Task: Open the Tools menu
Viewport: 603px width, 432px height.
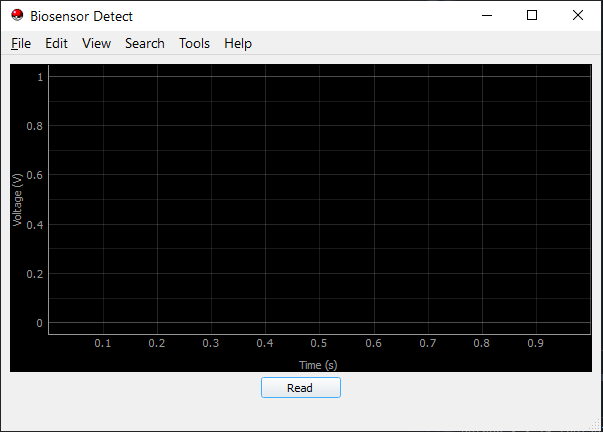Action: coord(194,43)
